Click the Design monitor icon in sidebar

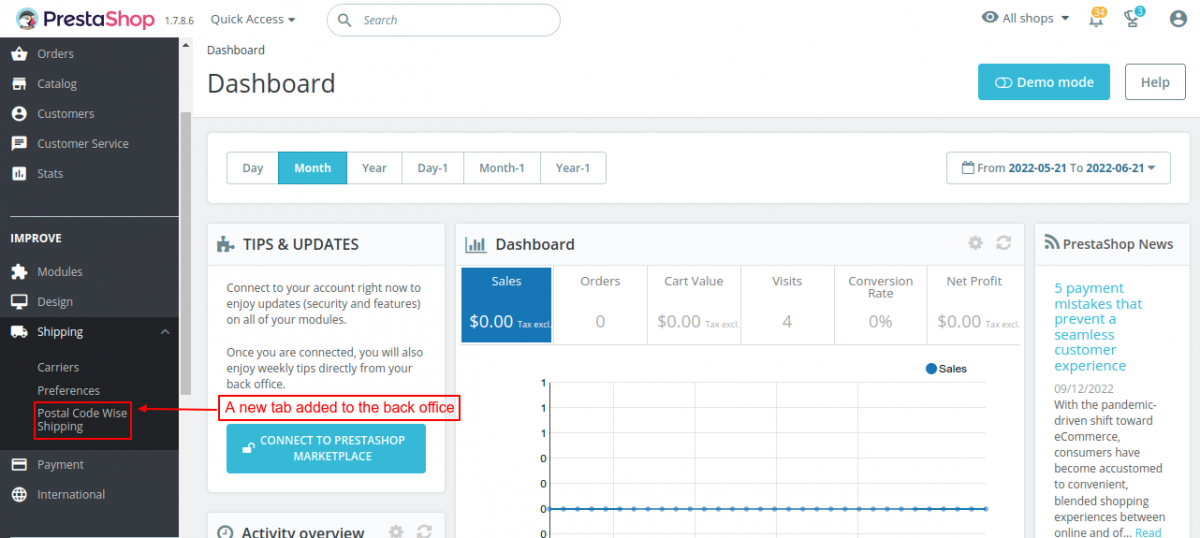(x=19, y=302)
